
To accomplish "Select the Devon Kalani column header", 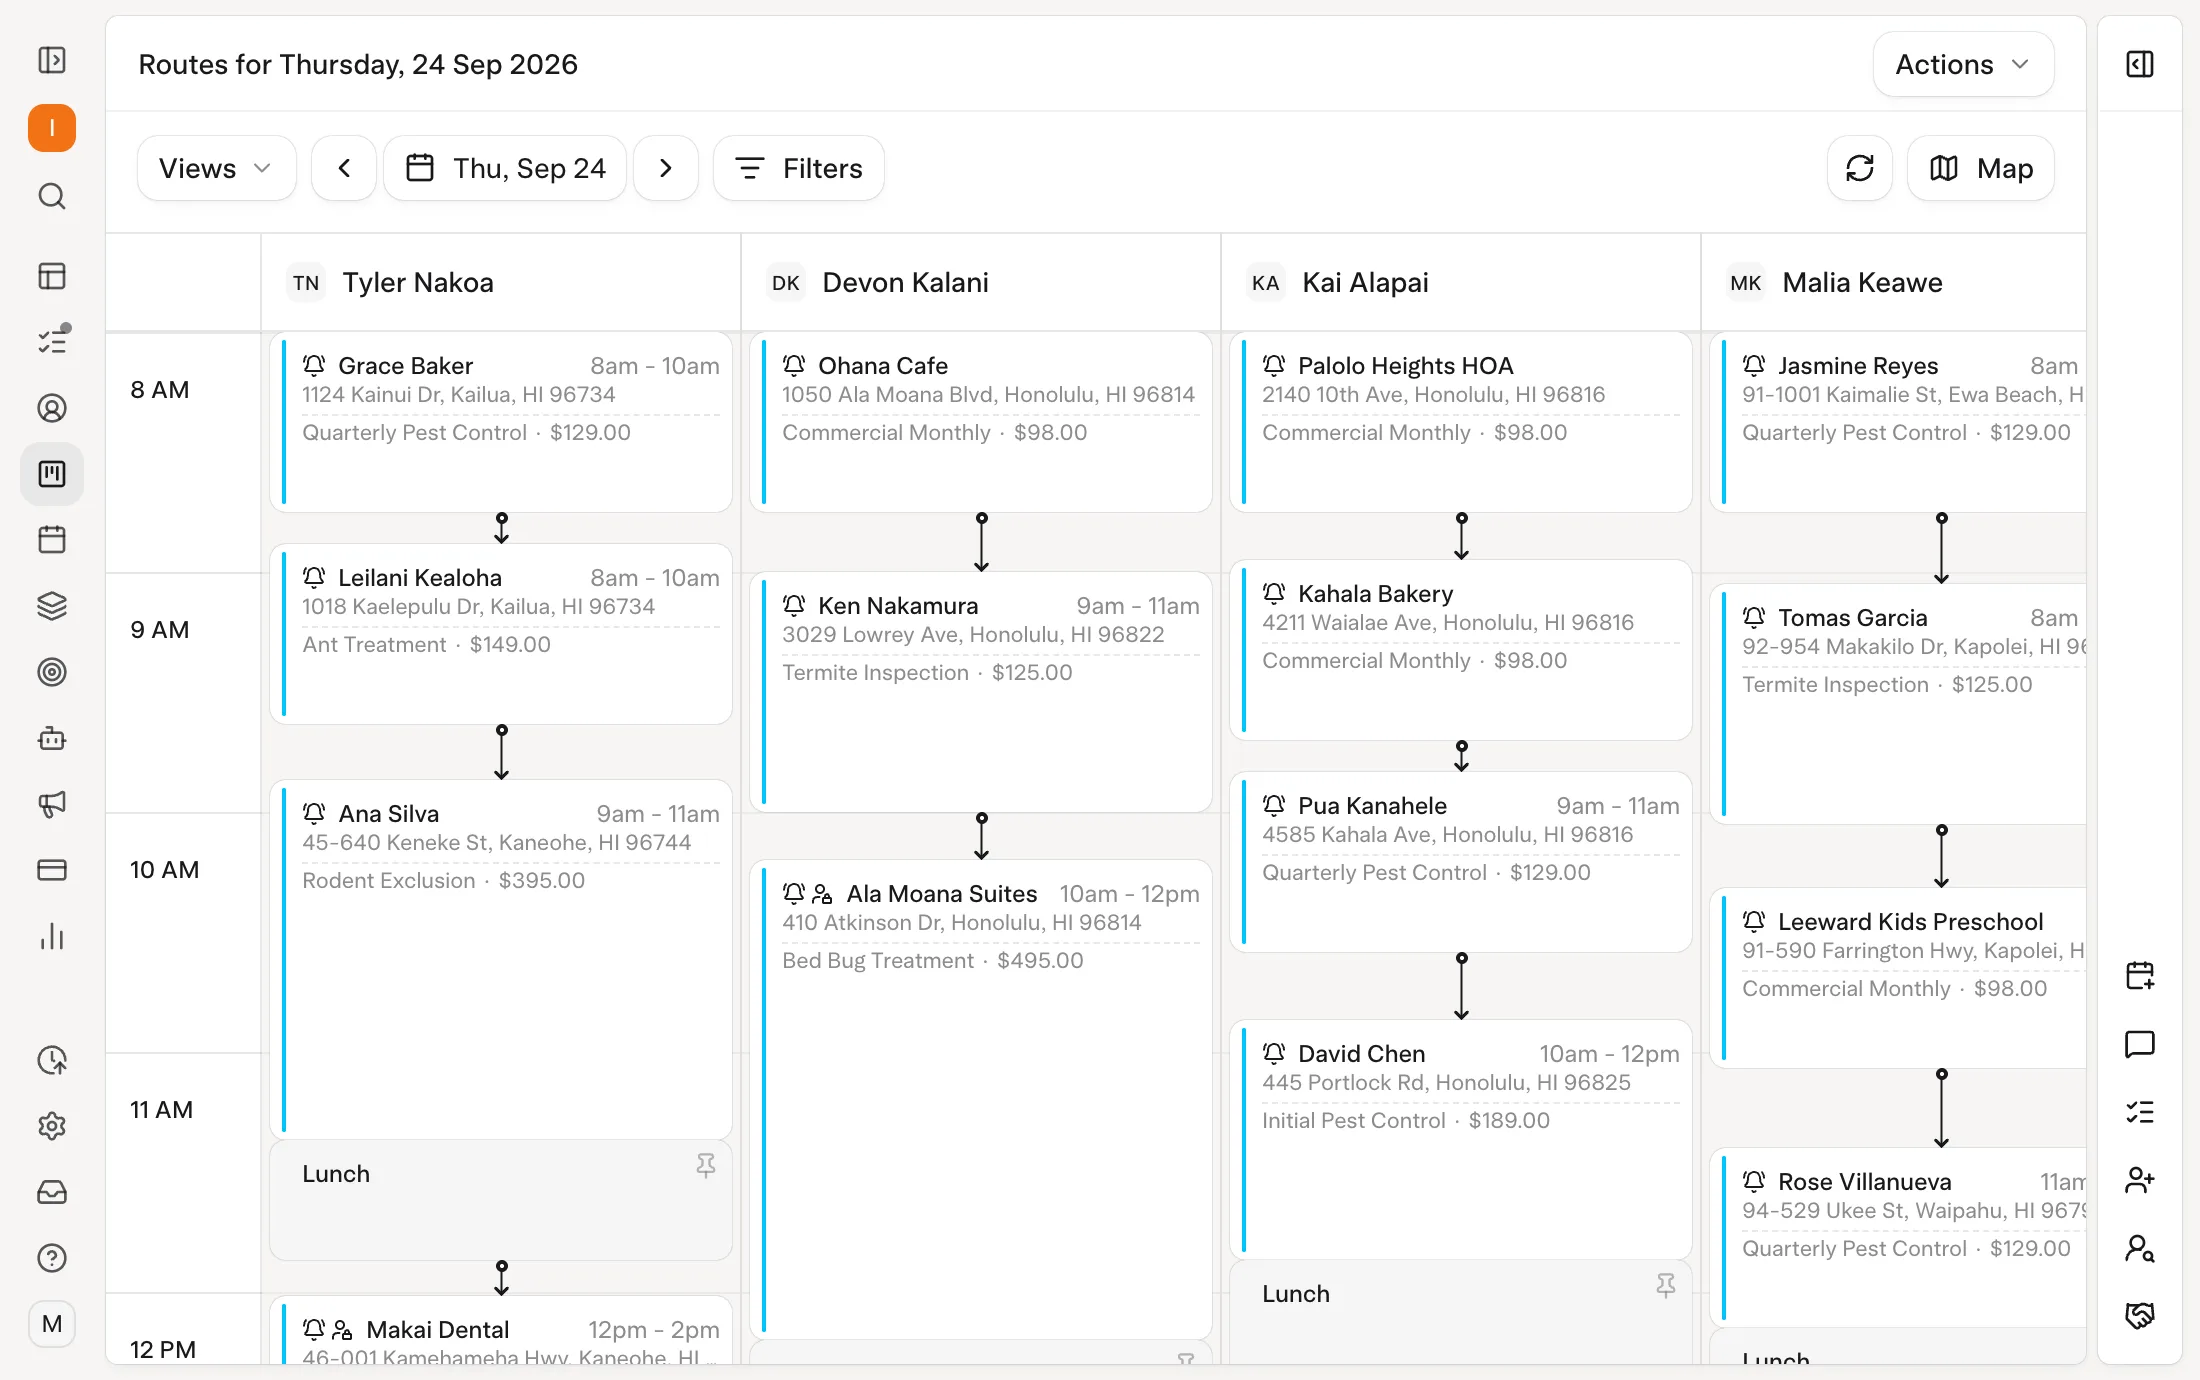I will pyautogui.click(x=981, y=283).
